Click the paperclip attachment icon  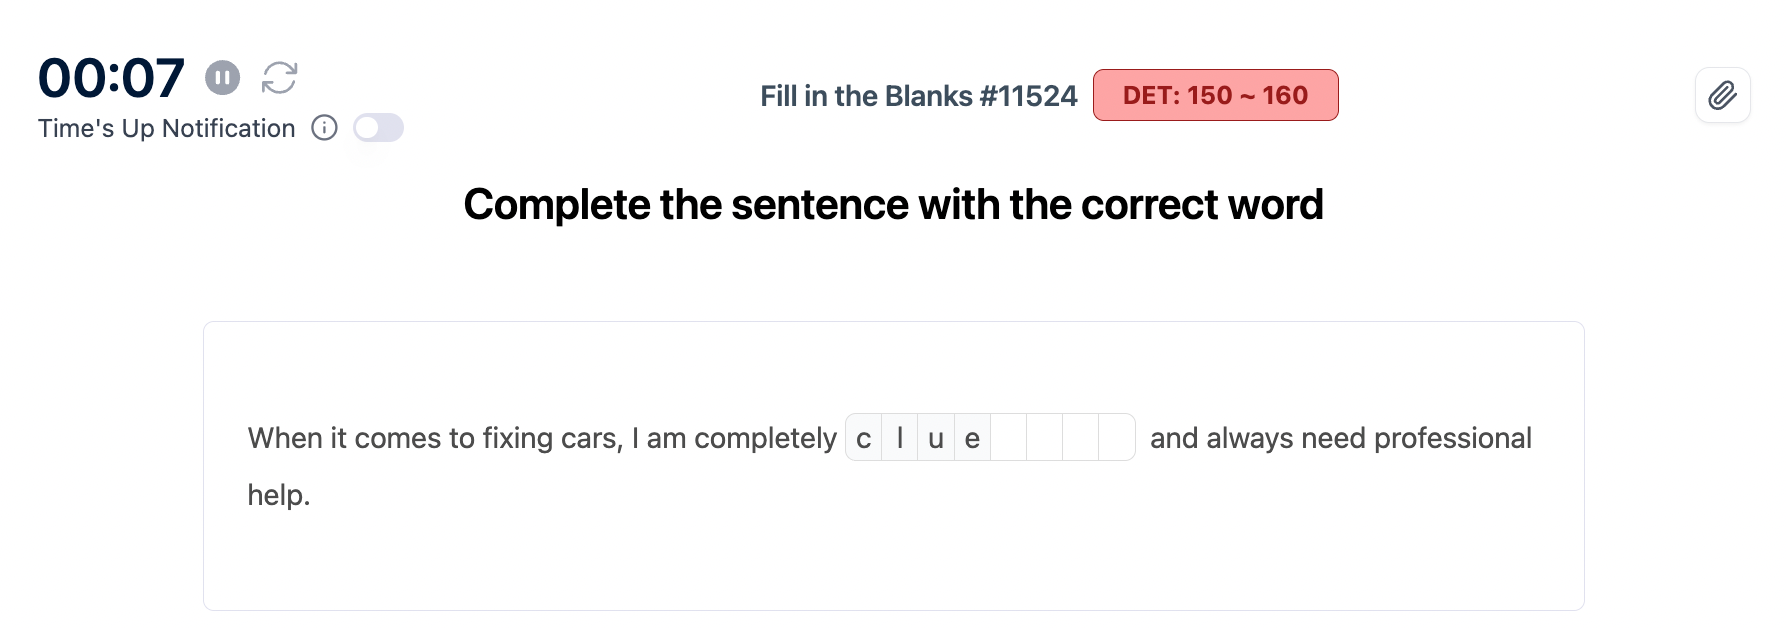(x=1722, y=96)
